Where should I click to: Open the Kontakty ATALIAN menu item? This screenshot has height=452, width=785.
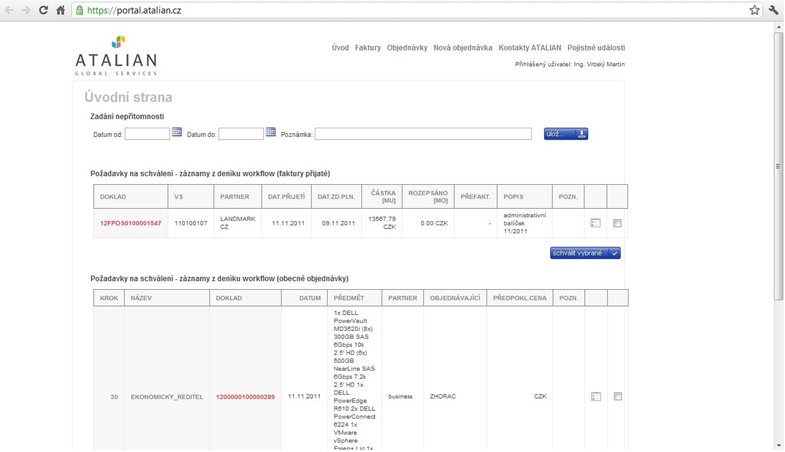tap(530, 48)
